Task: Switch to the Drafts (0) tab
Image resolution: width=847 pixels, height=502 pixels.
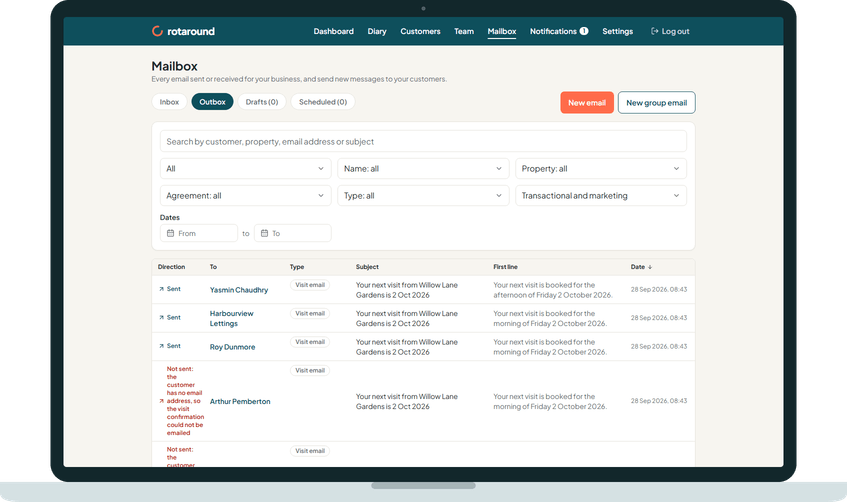Action: point(262,102)
